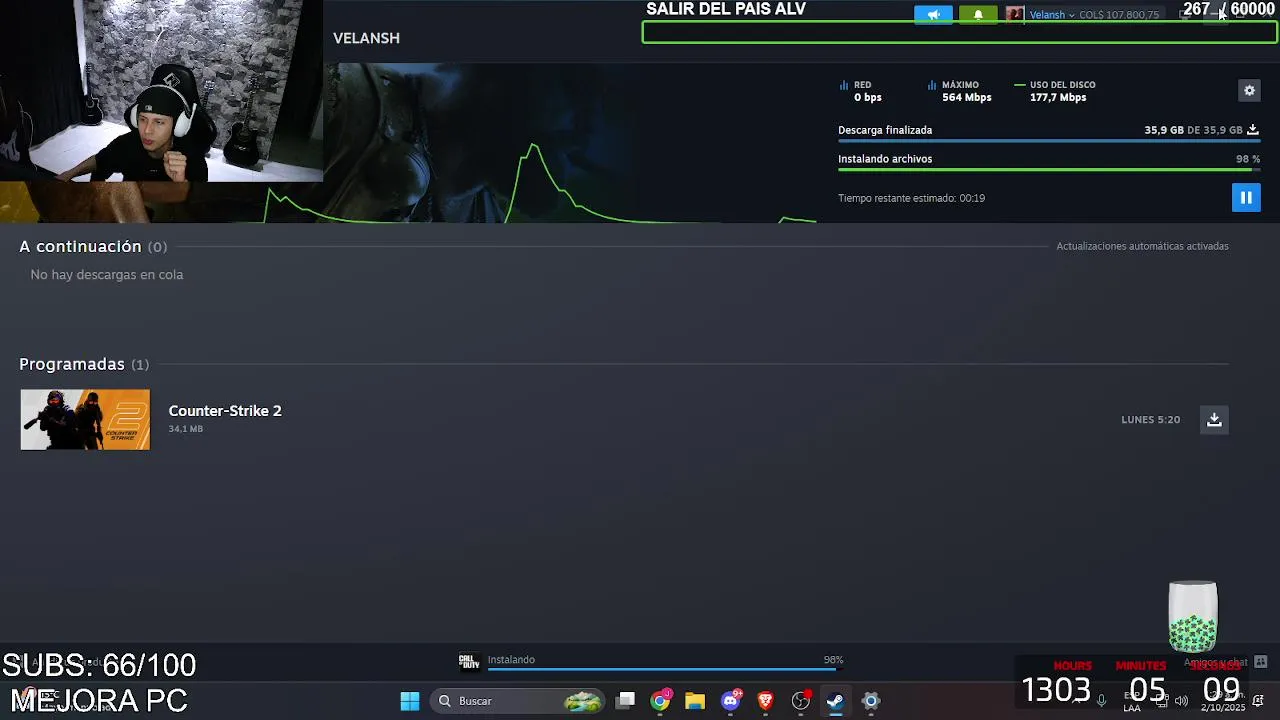
Task: Click the VELANSH tab label
Action: tap(366, 38)
